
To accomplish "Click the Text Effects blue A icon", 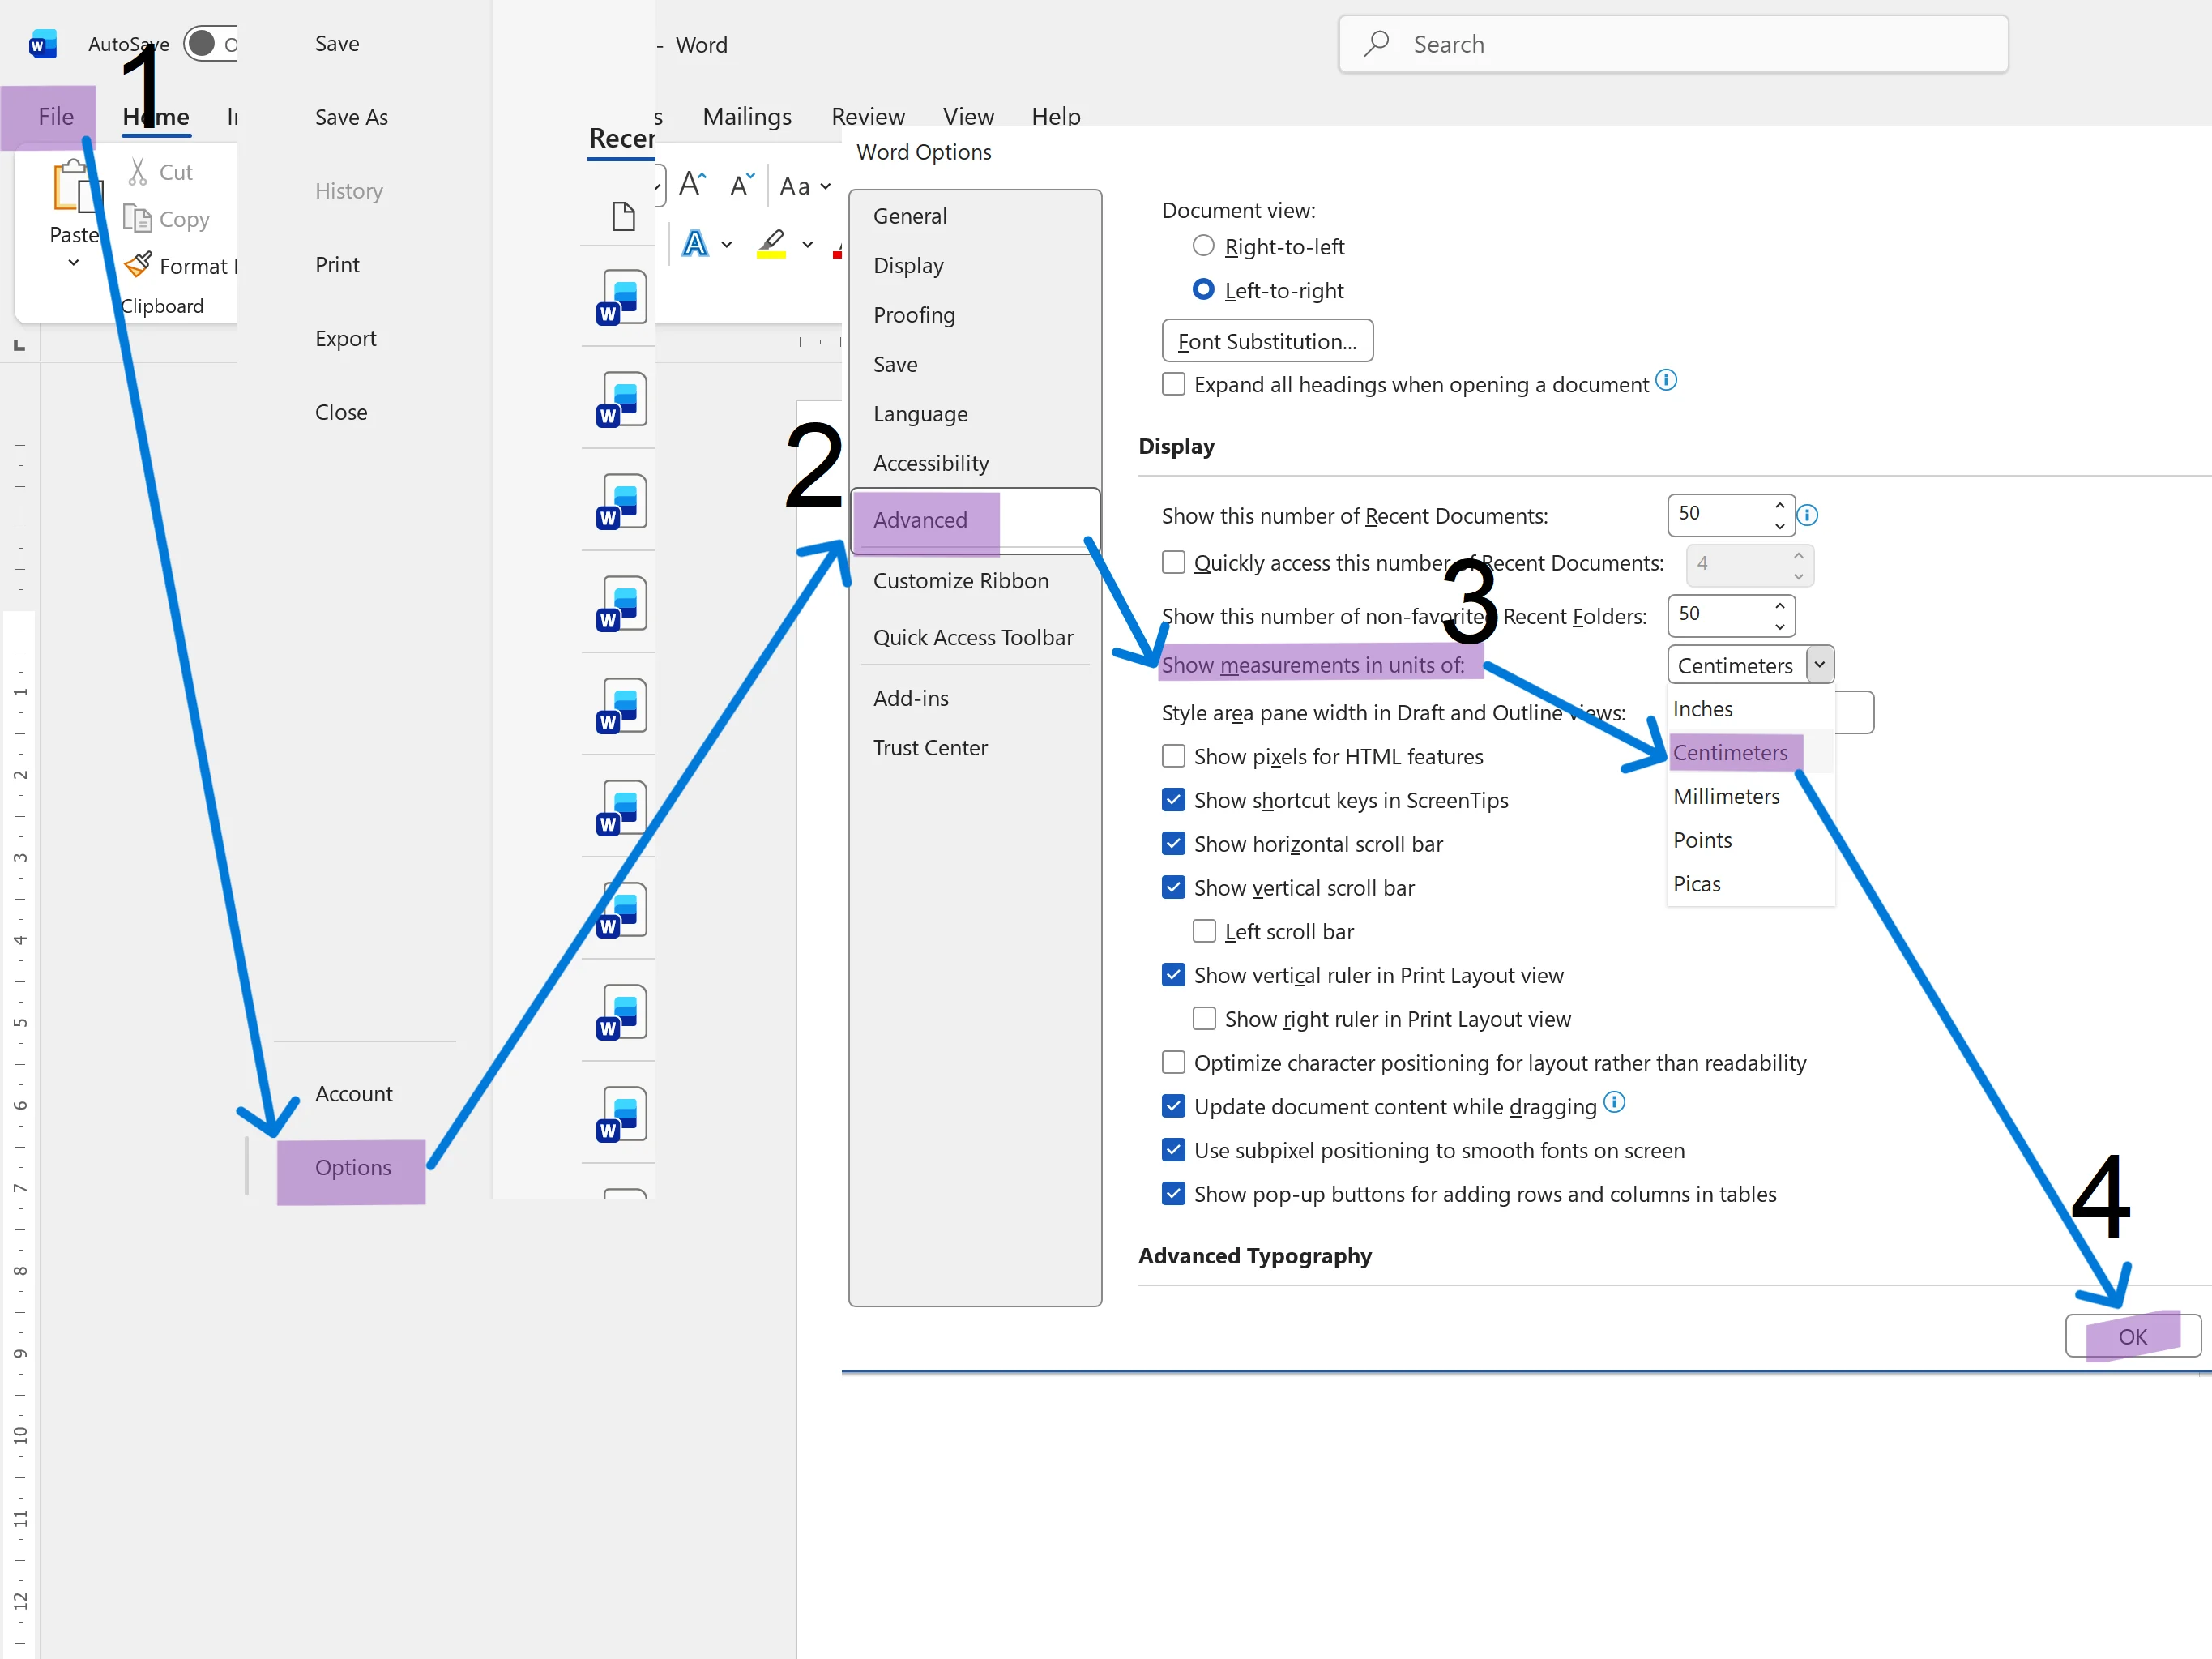I will pos(695,243).
